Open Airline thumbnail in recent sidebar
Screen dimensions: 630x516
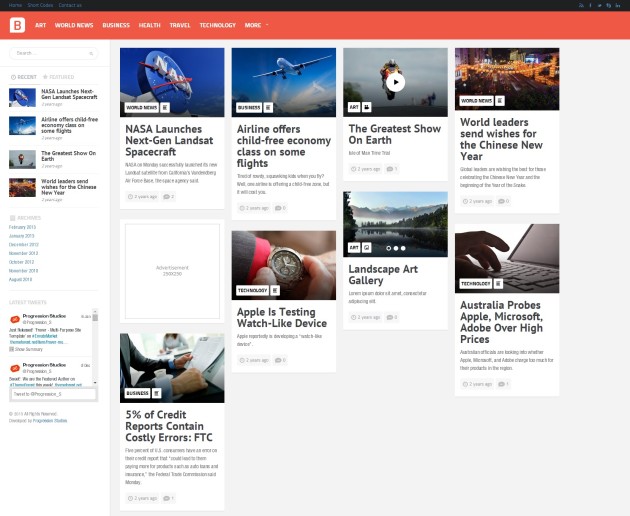[22, 126]
